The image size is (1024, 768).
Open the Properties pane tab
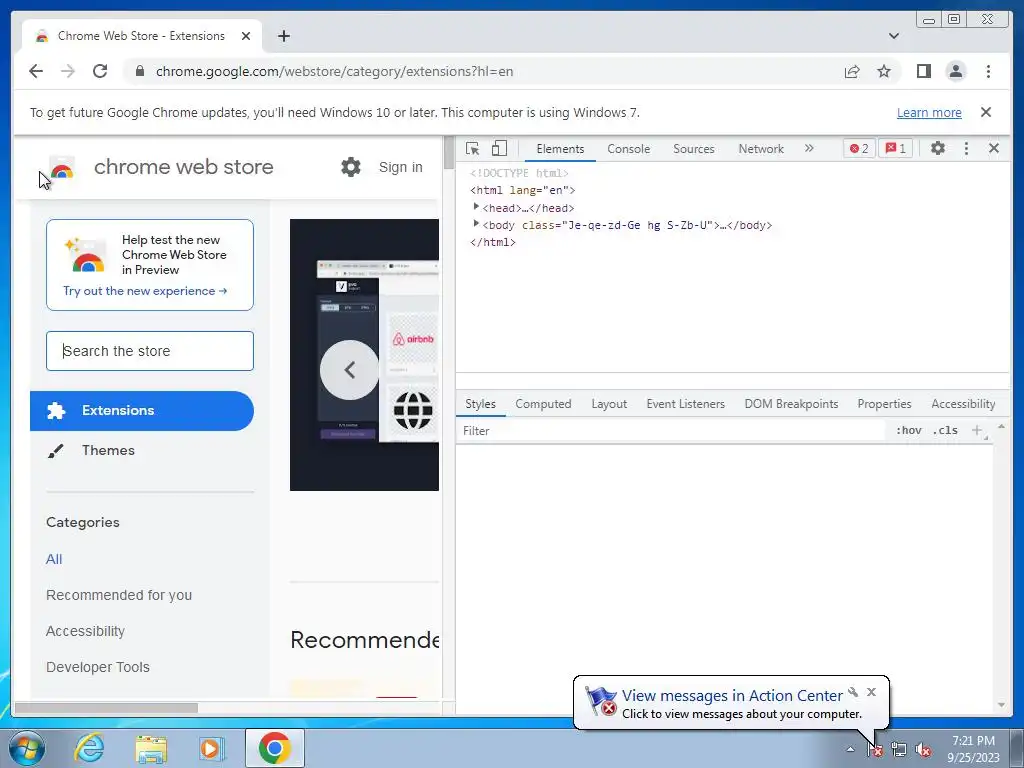(x=884, y=404)
